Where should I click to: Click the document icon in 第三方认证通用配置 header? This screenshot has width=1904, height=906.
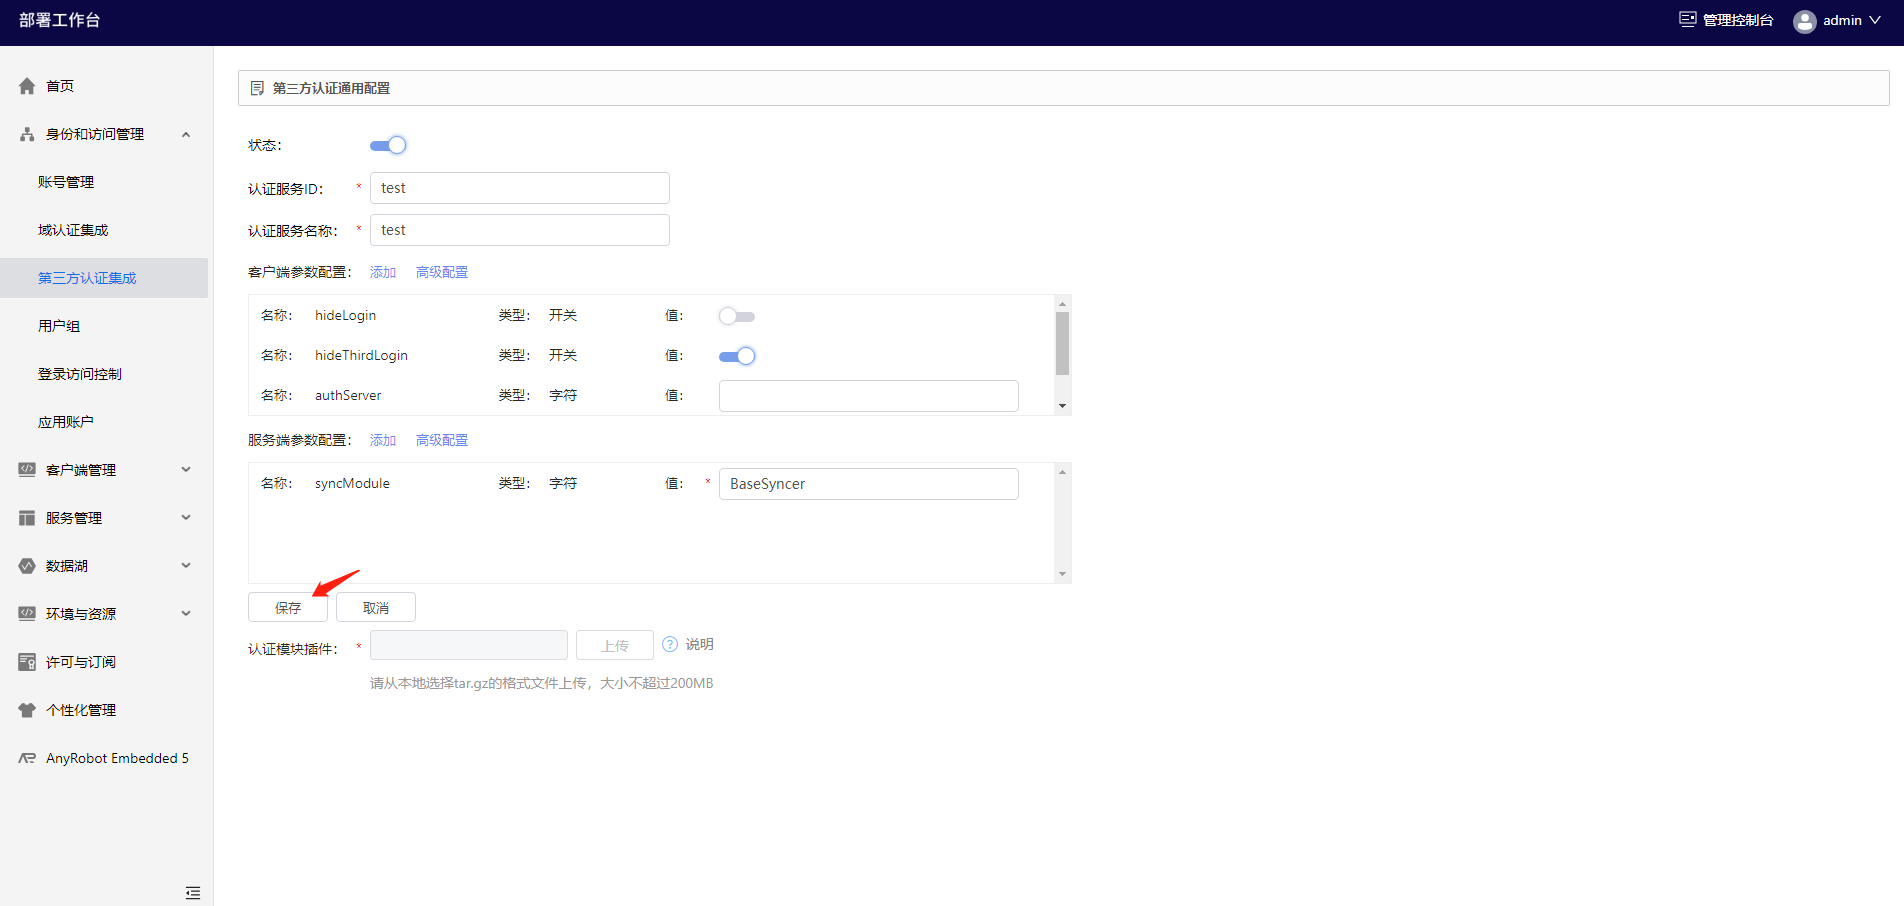(x=257, y=88)
